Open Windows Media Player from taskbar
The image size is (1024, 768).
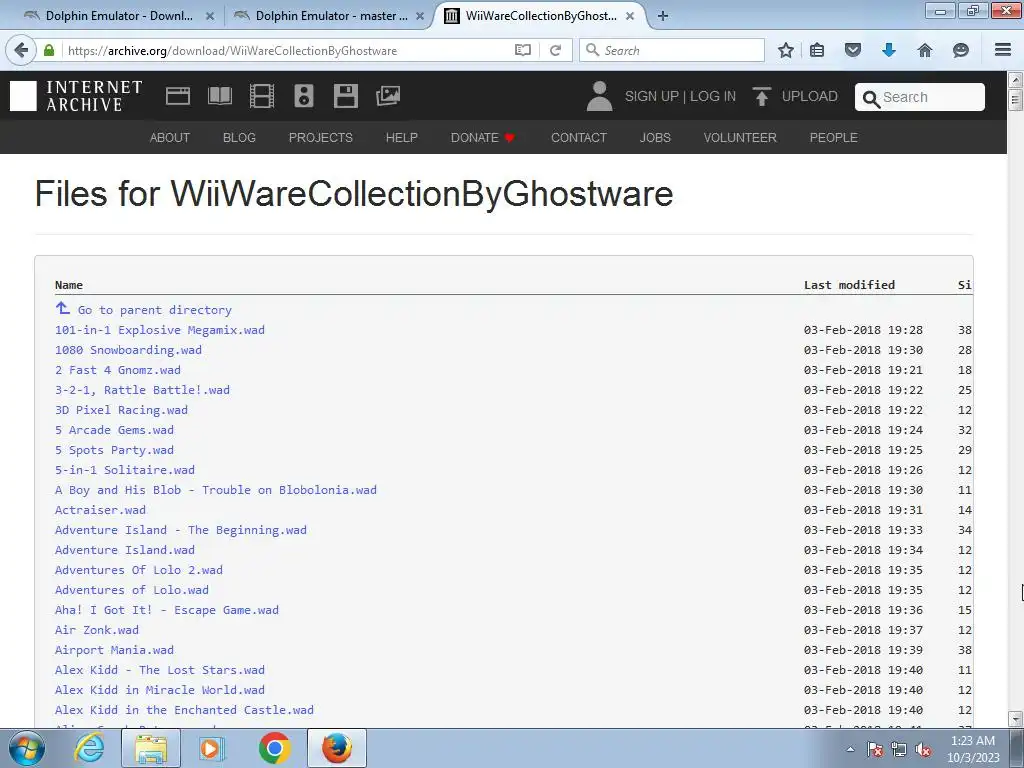pos(210,748)
